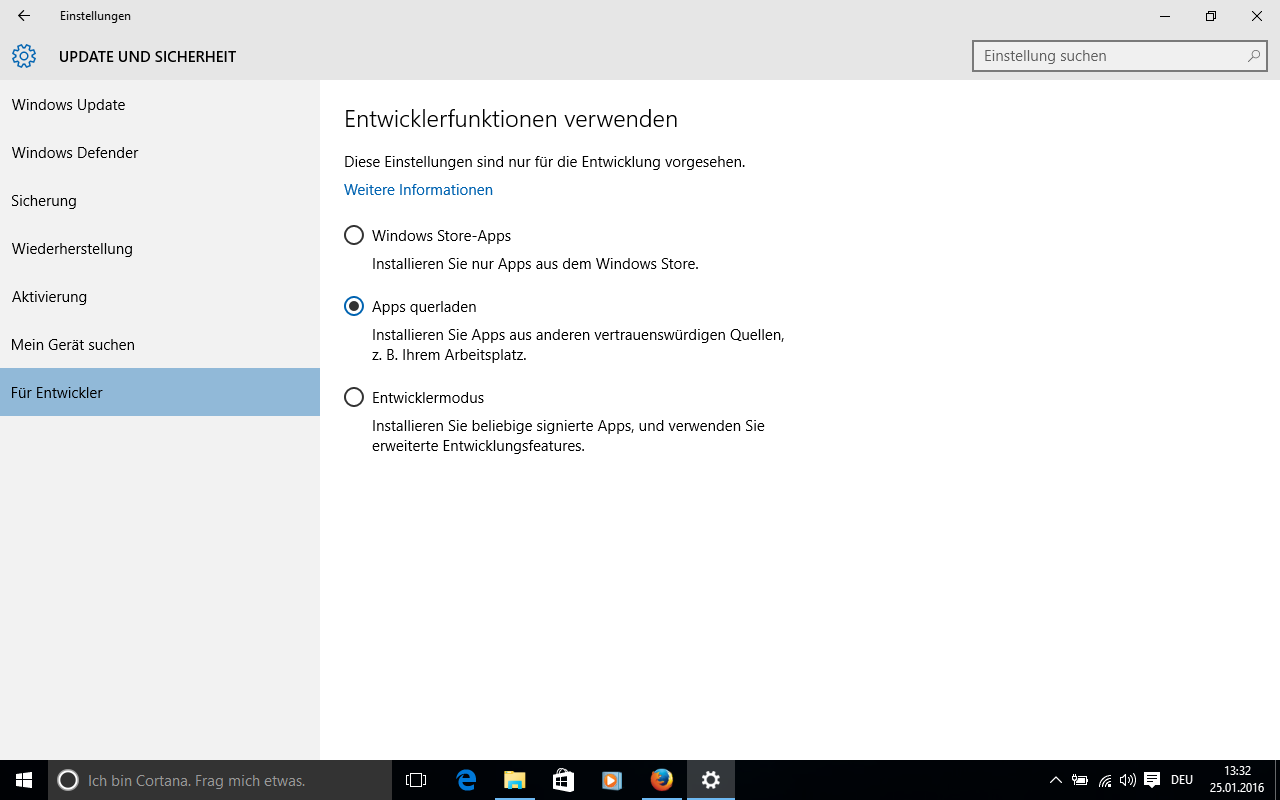The height and width of the screenshot is (800, 1280).
Task: Open Windows Update section
Action: tap(160, 105)
